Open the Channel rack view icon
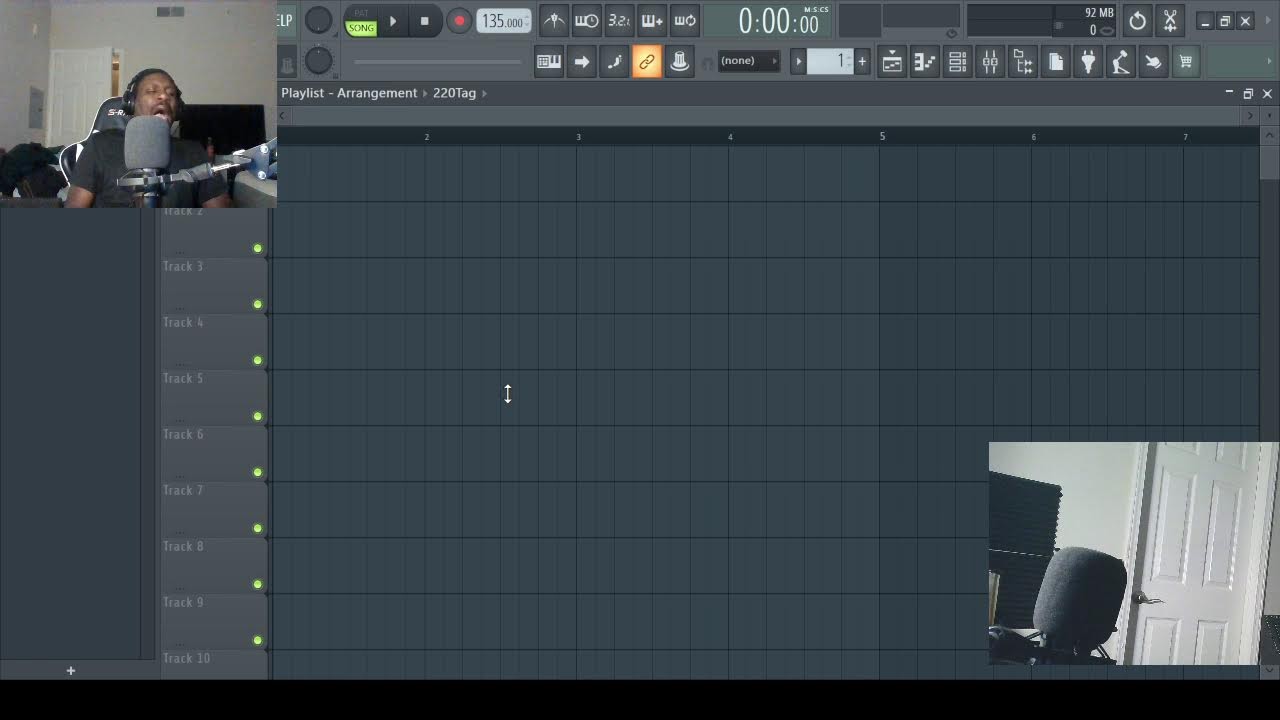This screenshot has height=720, width=1280. (x=957, y=62)
